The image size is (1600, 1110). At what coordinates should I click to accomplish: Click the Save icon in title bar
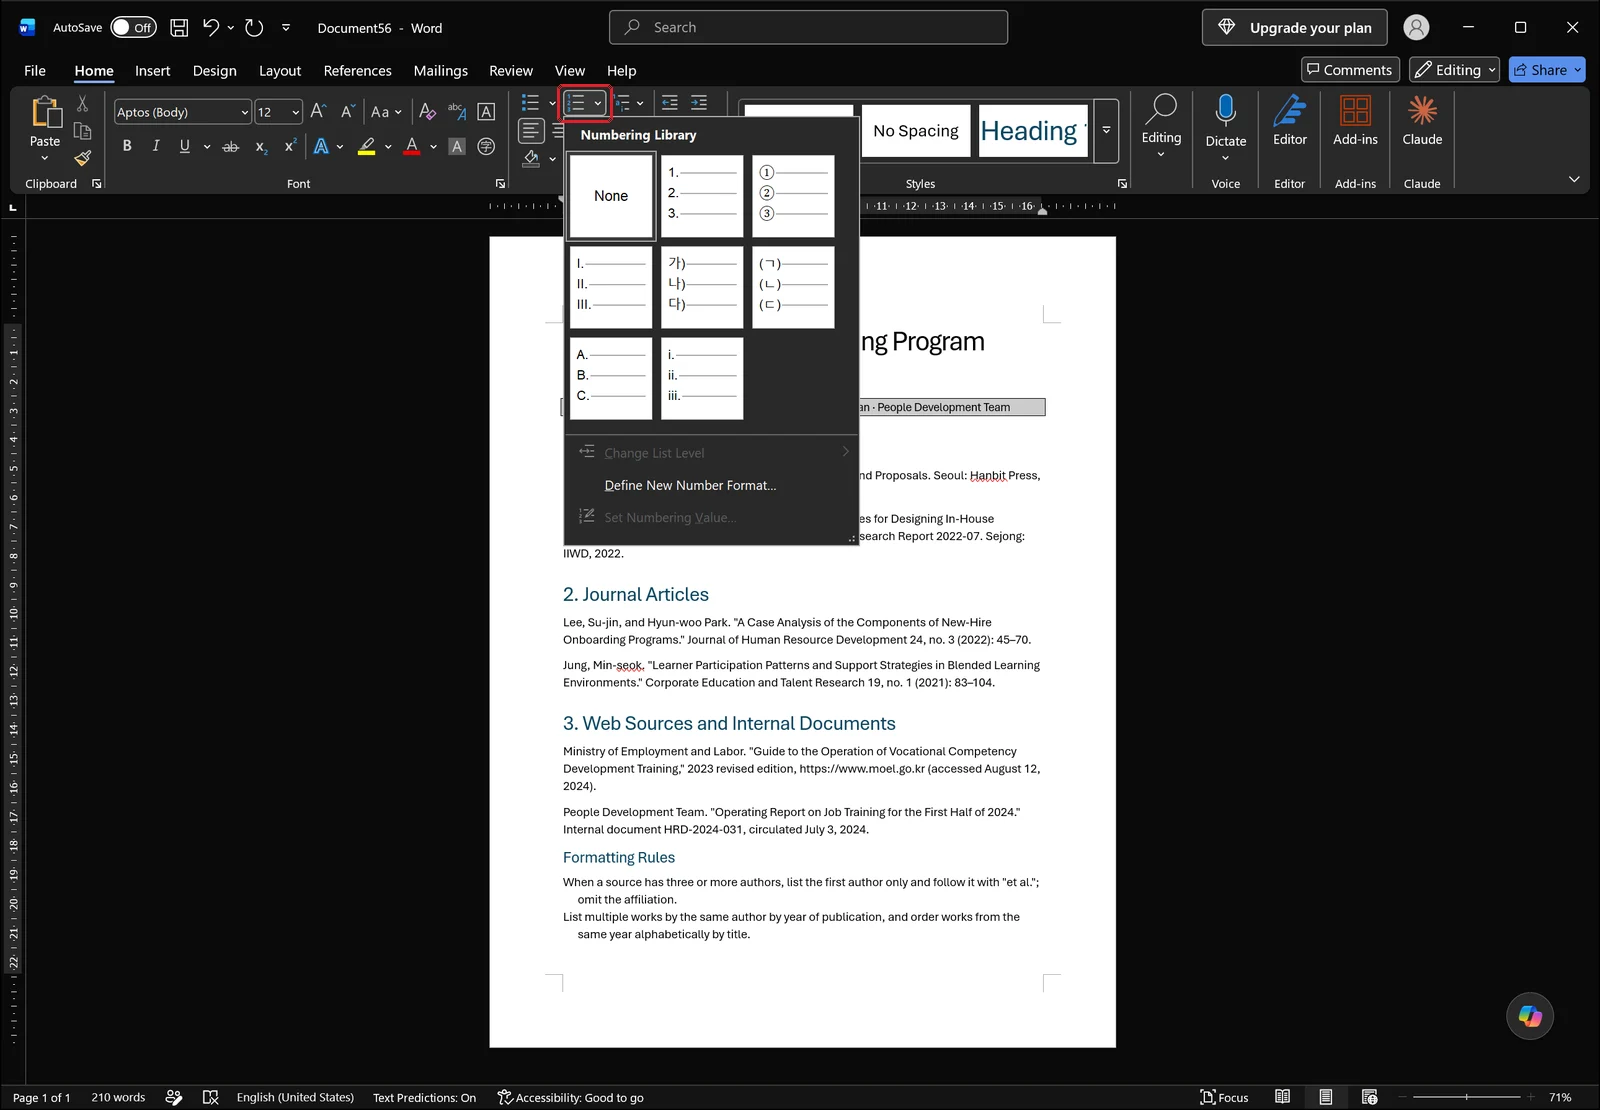click(x=179, y=28)
